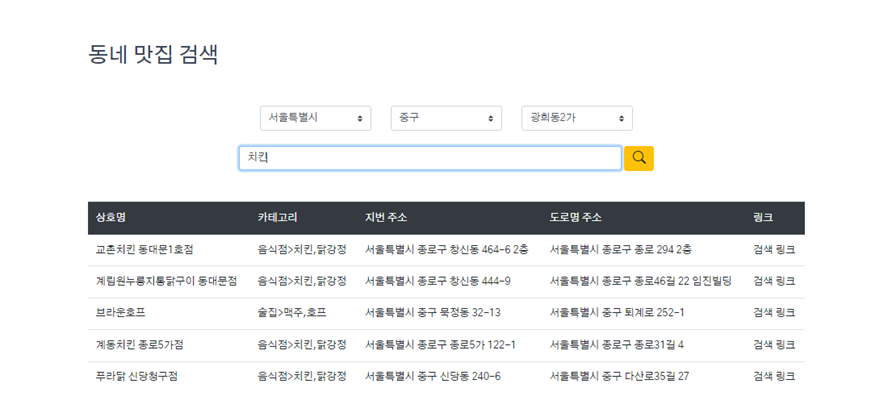Image resolution: width=888 pixels, height=420 pixels.
Task: Click address 서울특별시 종로구 종로5가 122-1
Action: (440, 345)
